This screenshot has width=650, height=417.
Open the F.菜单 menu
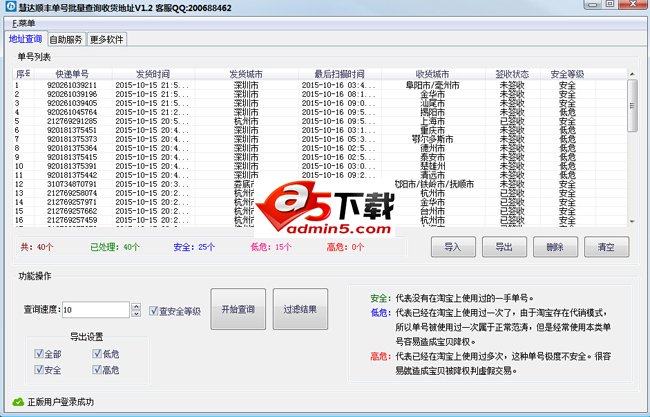coord(24,24)
